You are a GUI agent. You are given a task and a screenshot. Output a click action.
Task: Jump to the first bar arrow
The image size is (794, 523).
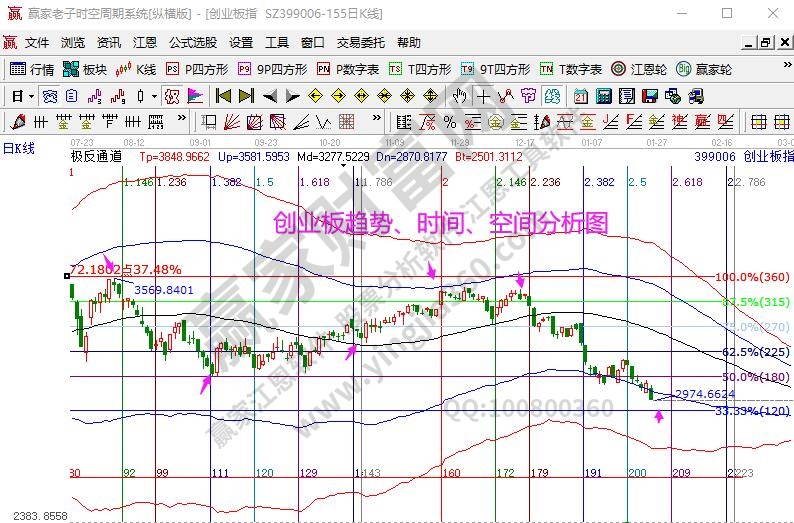(x=223, y=96)
